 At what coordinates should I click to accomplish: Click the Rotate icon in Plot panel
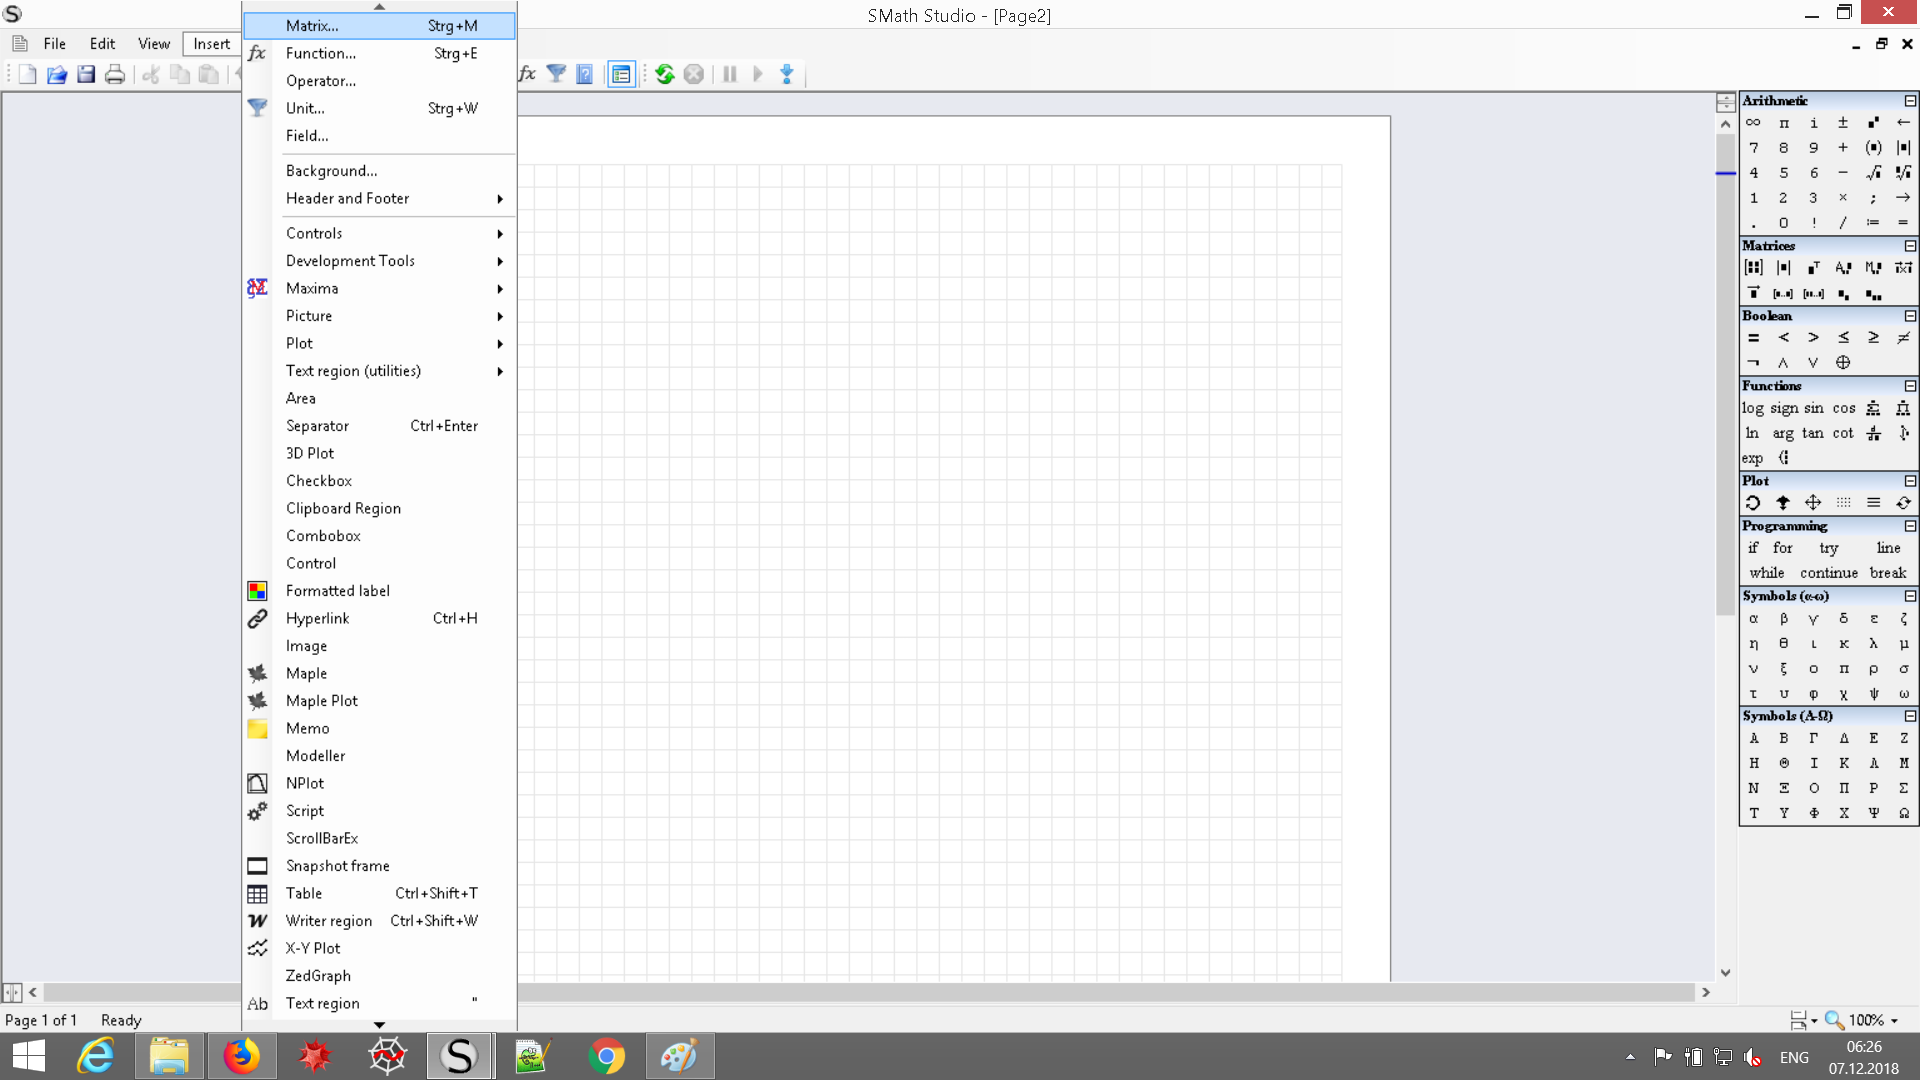pyautogui.click(x=1753, y=503)
